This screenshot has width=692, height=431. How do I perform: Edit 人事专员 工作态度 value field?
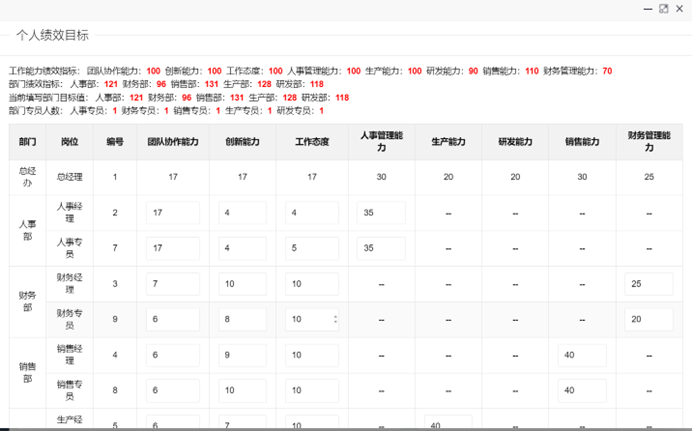[311, 248]
